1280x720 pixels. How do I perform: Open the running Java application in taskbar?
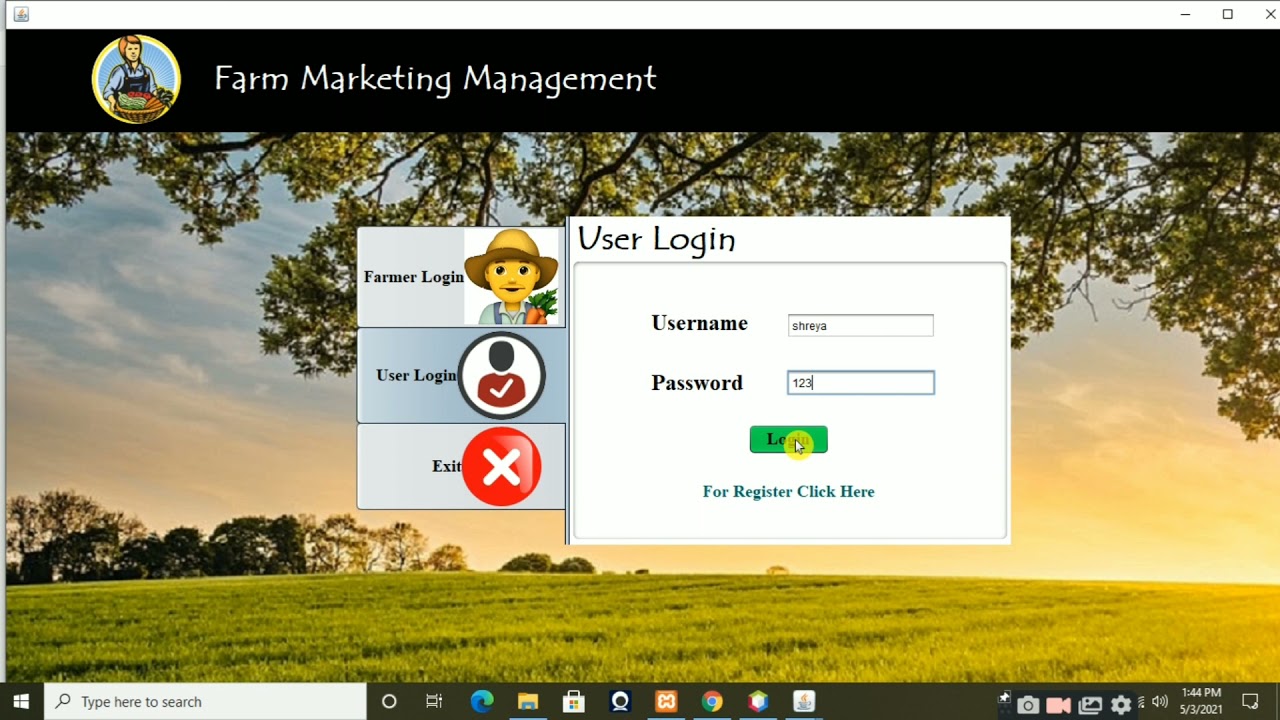(803, 701)
